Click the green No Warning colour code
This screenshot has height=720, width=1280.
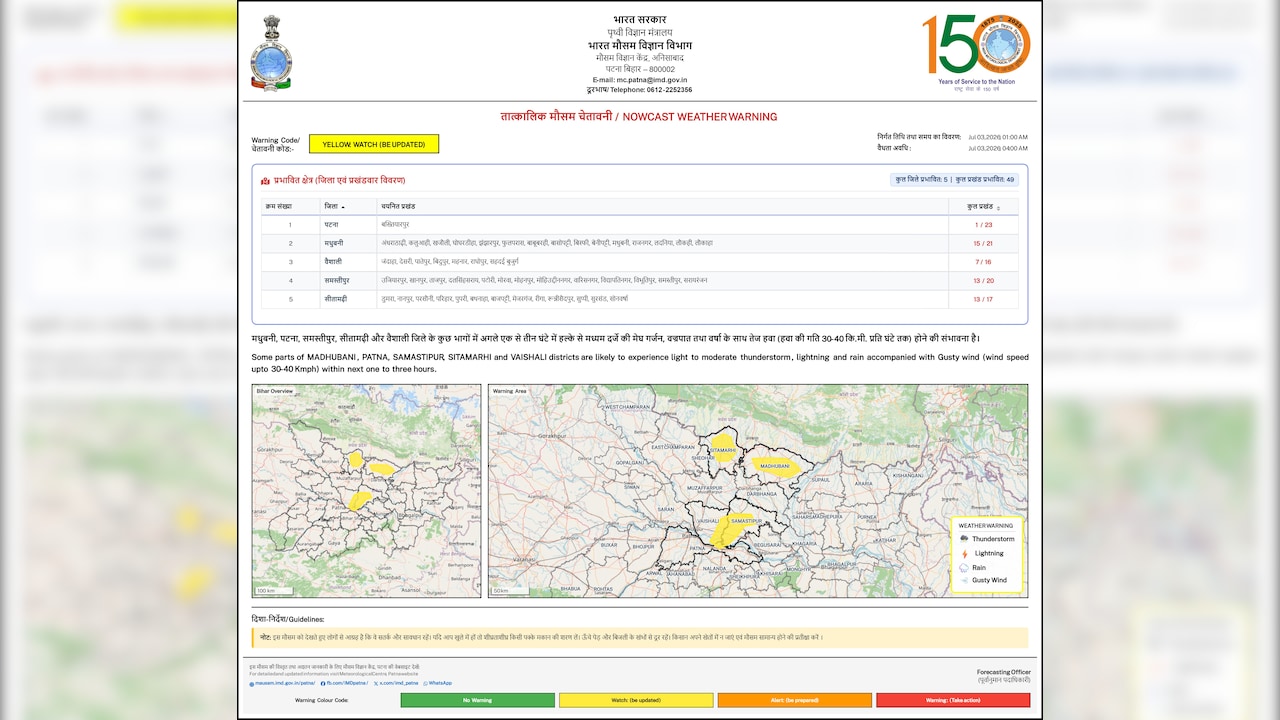click(477, 700)
